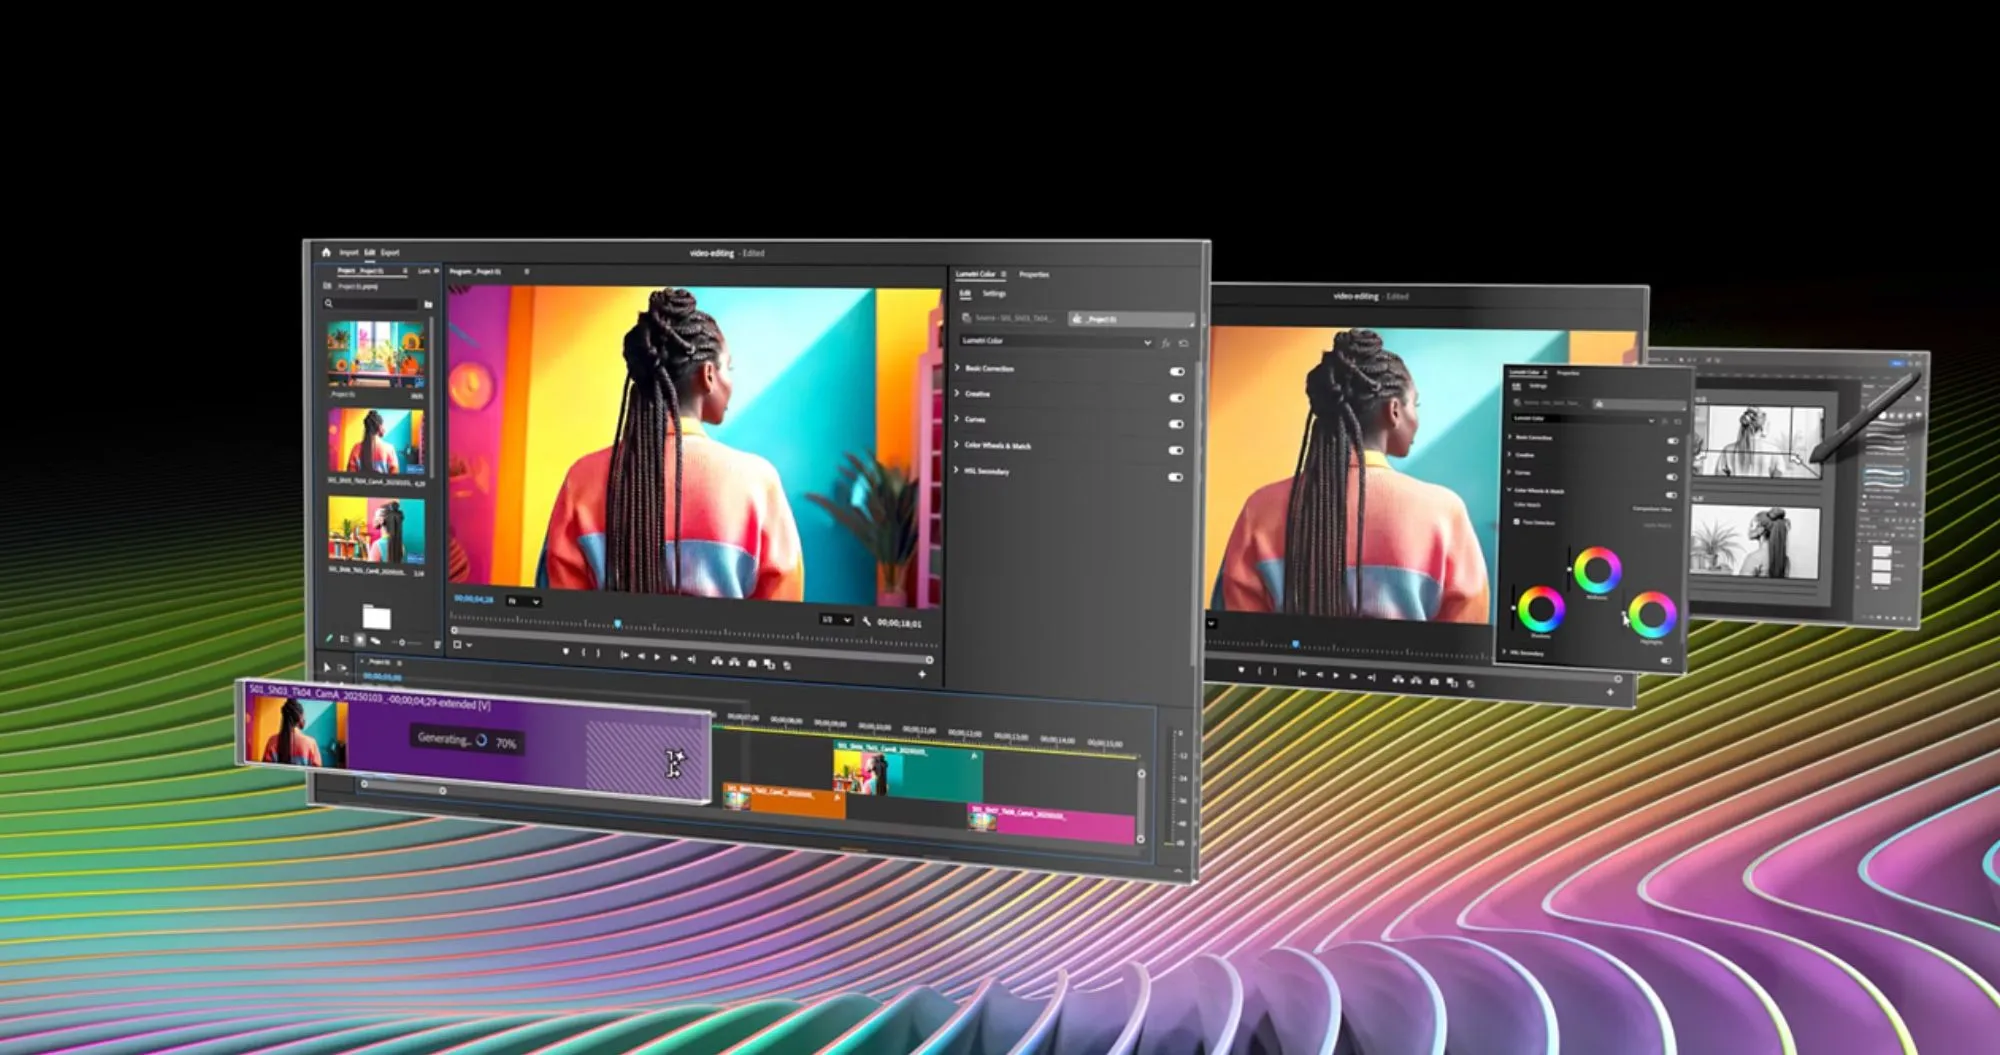Play the video in the Program monitor
Viewport: 2000px width, 1055px height.
pyautogui.click(x=657, y=657)
